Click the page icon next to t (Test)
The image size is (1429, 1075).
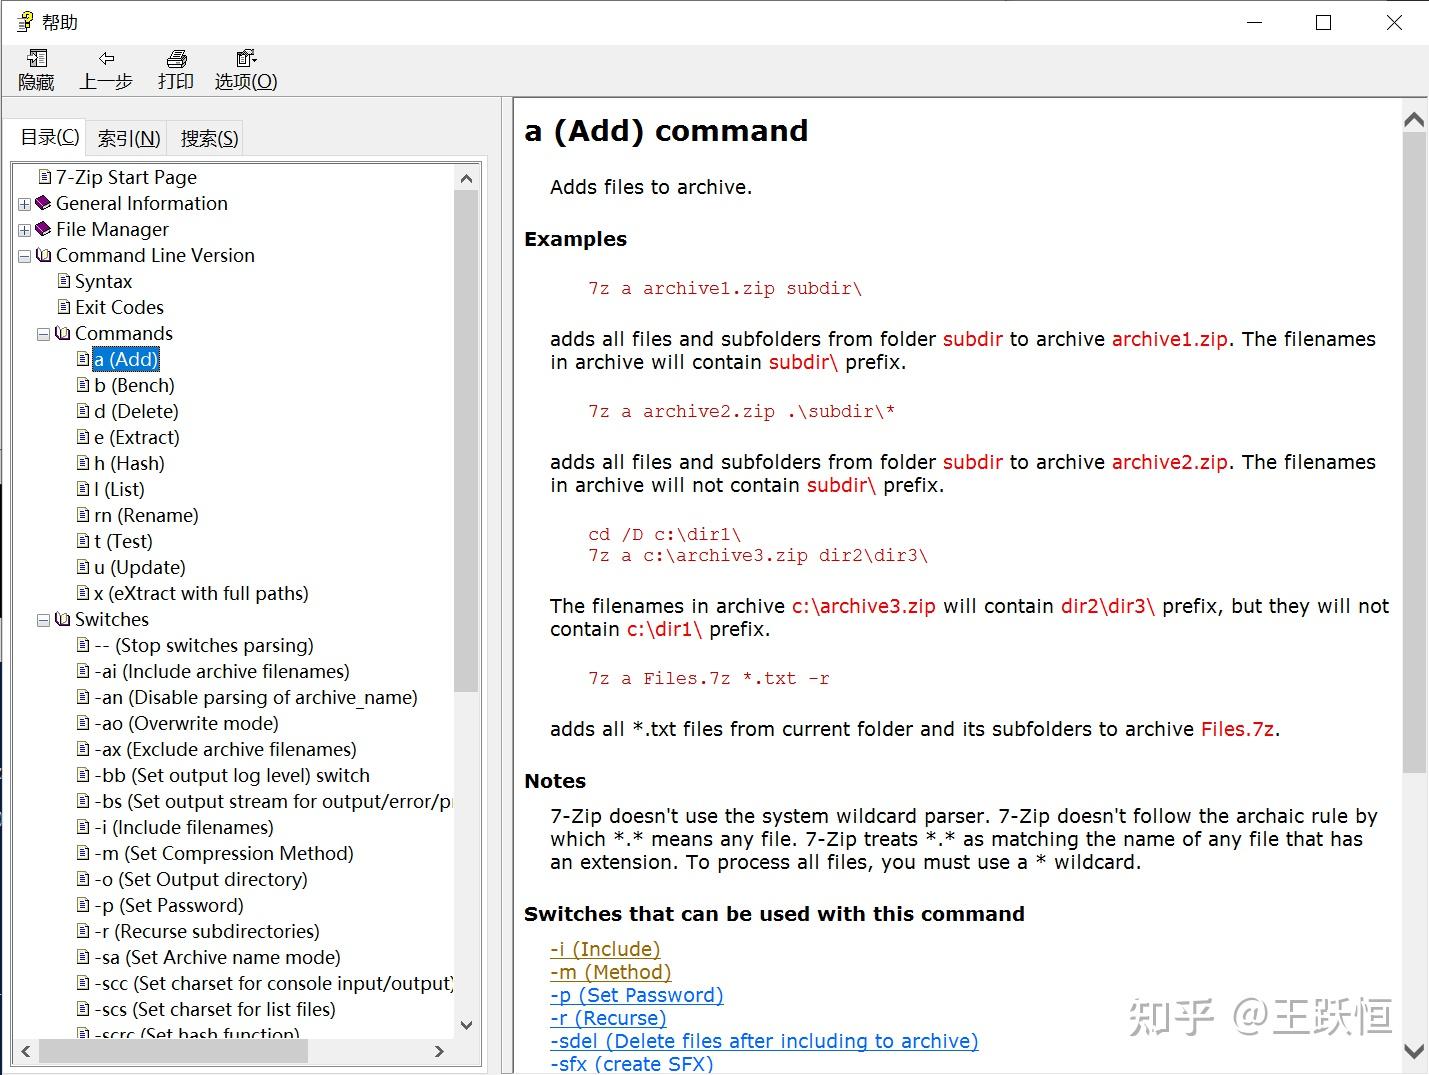coord(84,541)
